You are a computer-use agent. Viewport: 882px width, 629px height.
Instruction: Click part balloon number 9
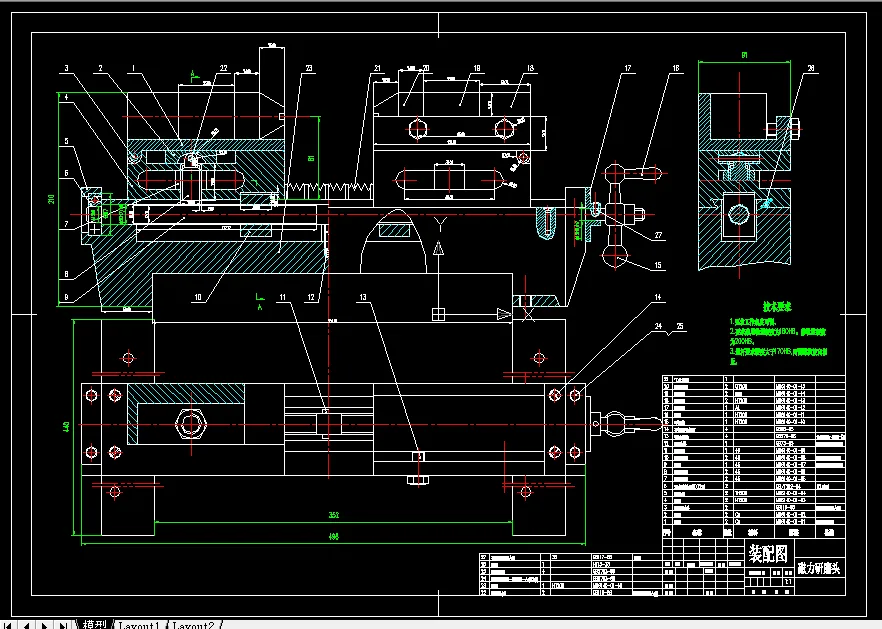pyautogui.click(x=66, y=297)
